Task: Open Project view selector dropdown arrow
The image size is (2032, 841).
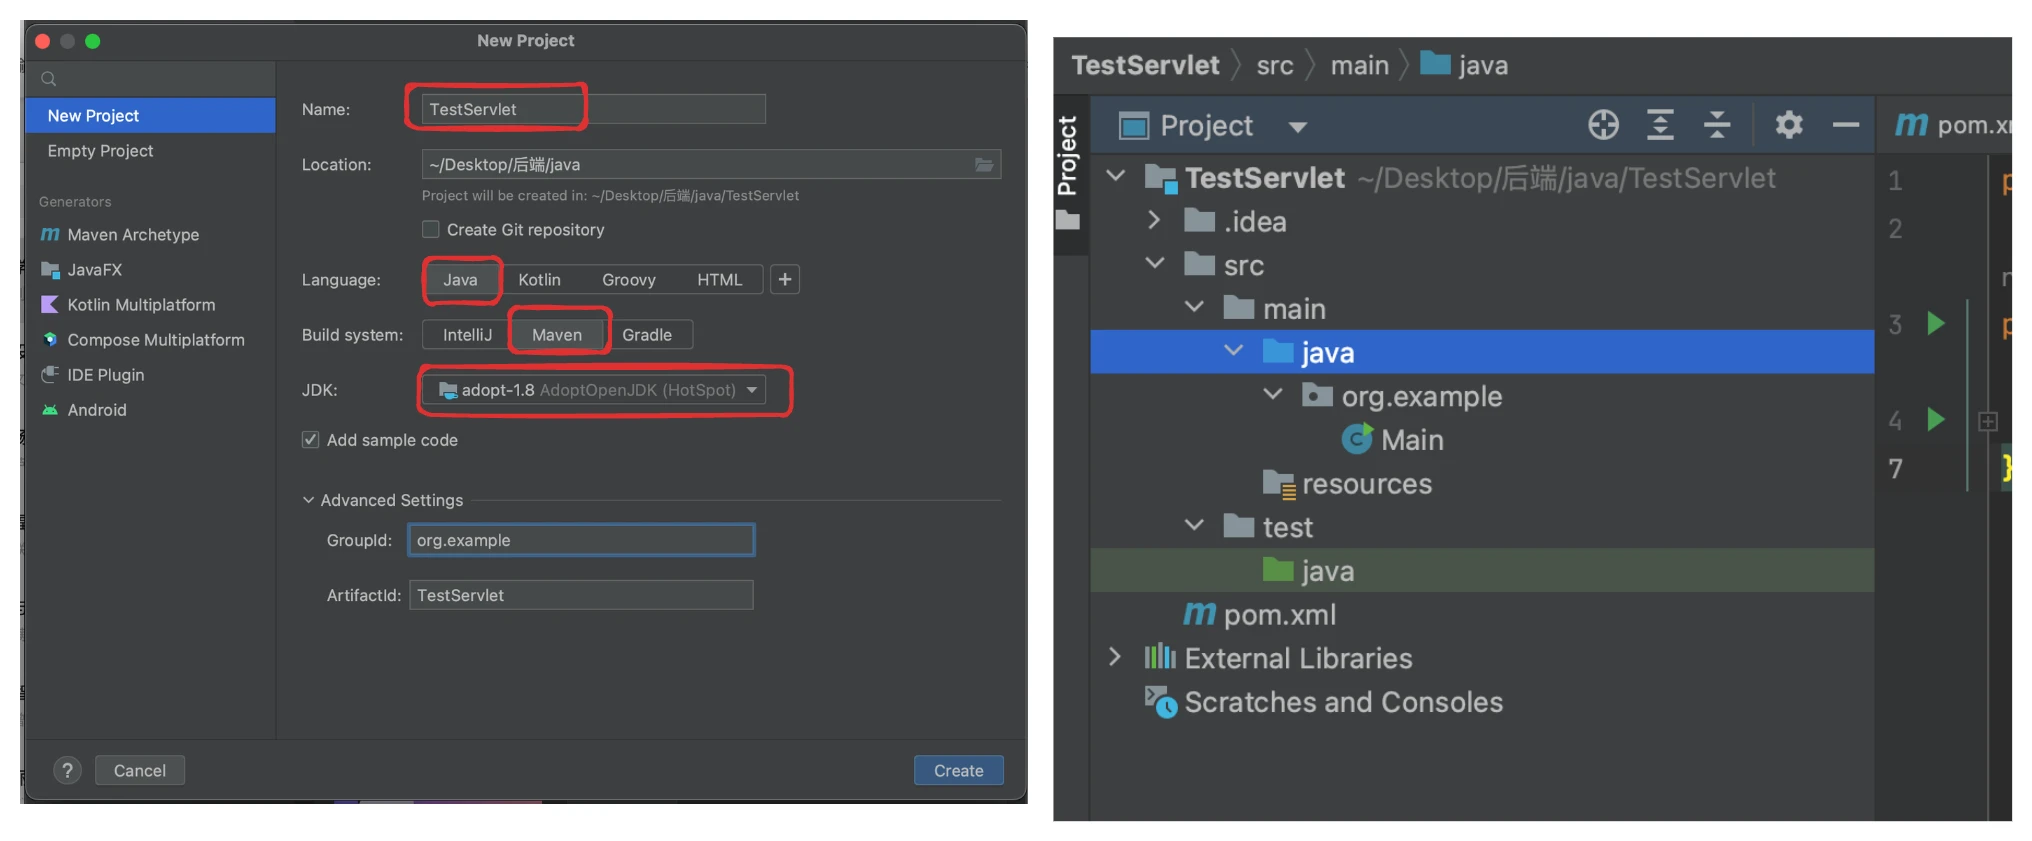Action: (1297, 126)
